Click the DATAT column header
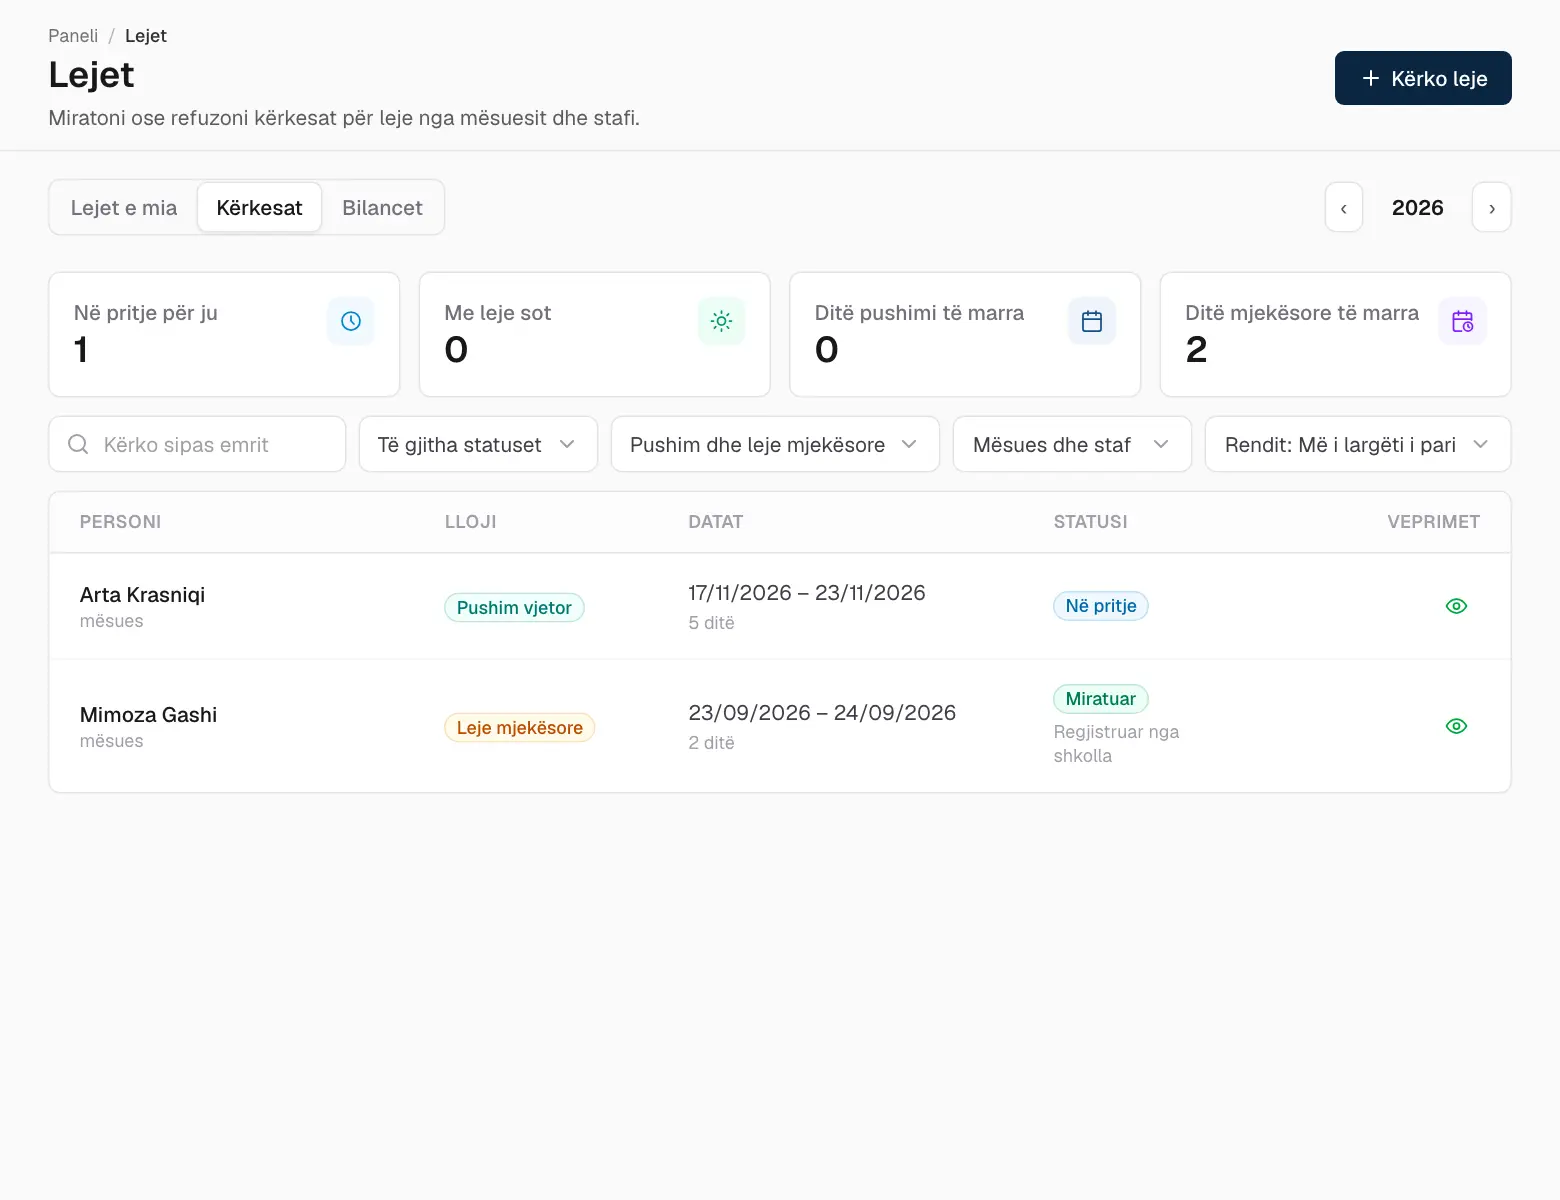The width and height of the screenshot is (1560, 1200). coord(716,522)
